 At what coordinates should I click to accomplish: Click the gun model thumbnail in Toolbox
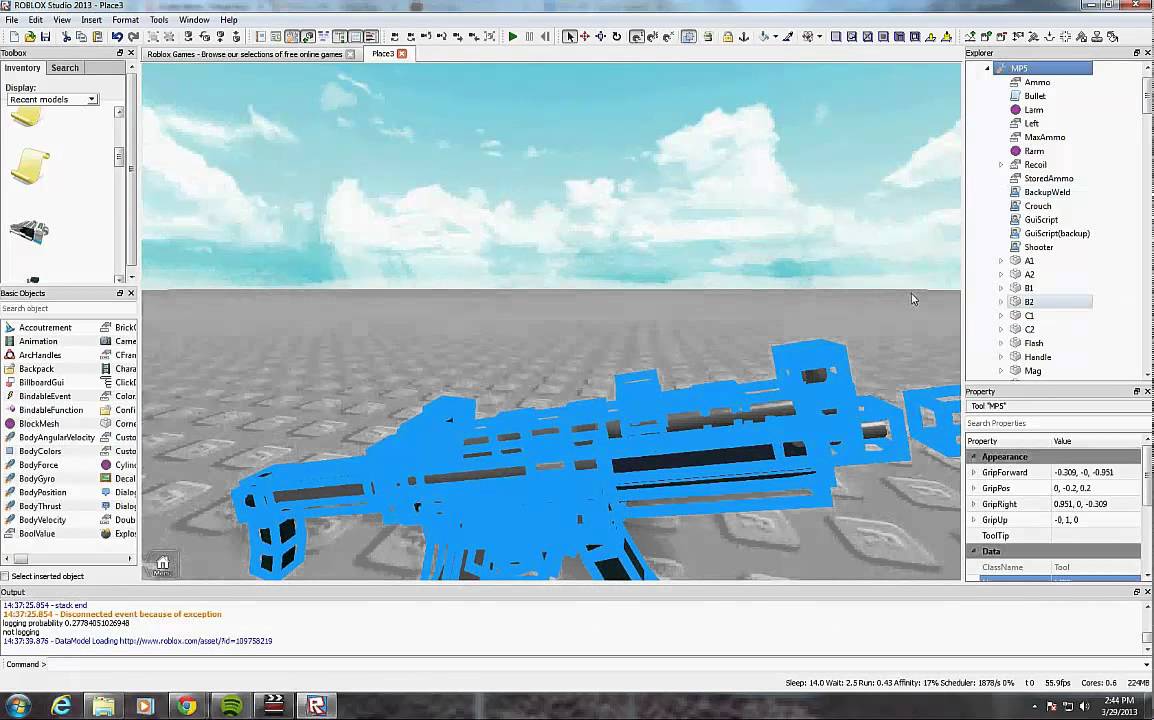[29, 231]
